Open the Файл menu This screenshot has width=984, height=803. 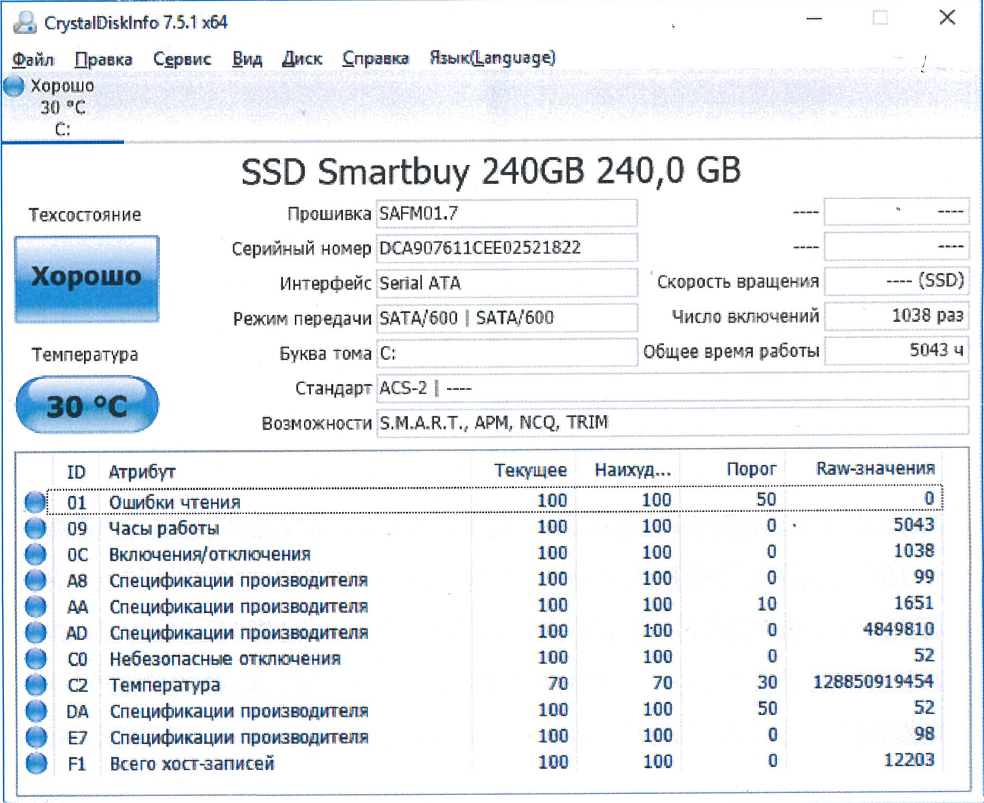tap(34, 59)
